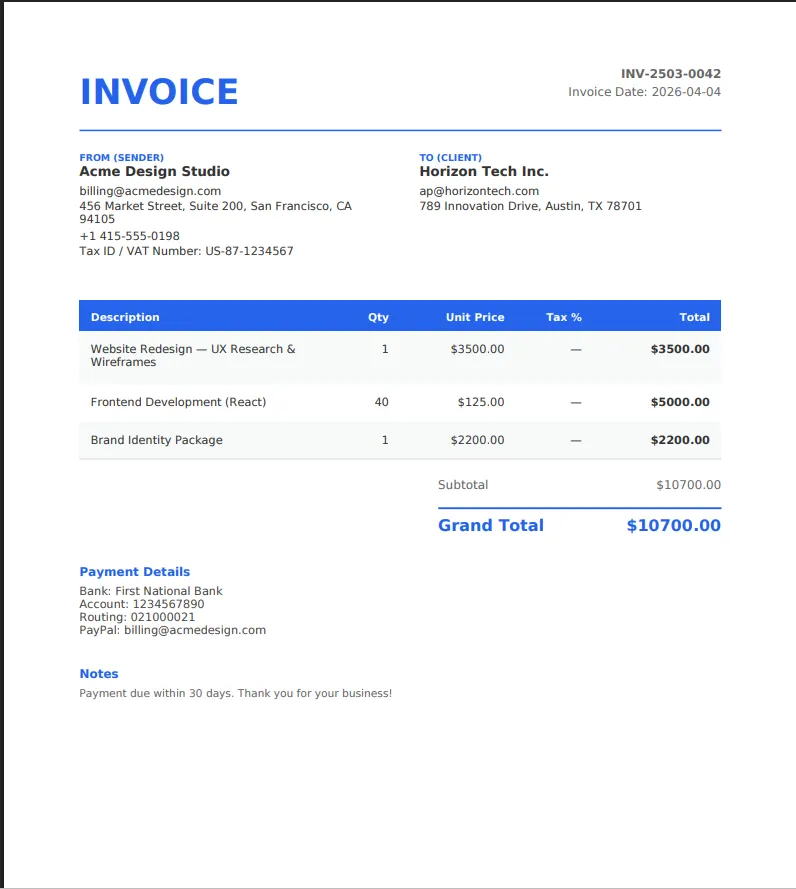Click Tax ID / VAT Number US-87-1234567

[x=187, y=251]
